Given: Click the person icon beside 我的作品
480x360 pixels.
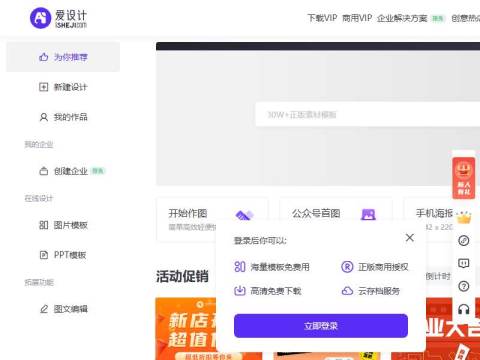Looking at the screenshot, I should (44, 117).
